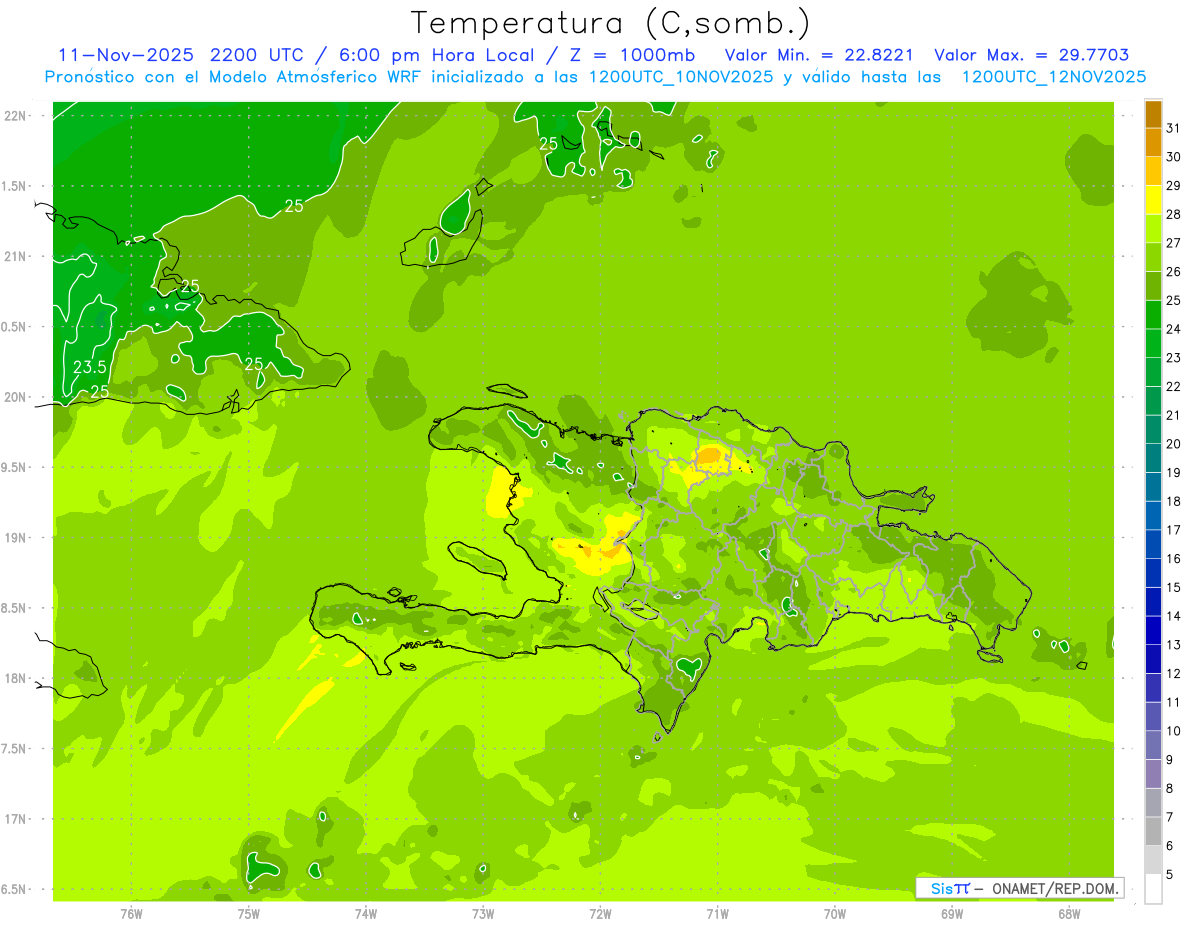Click legend value 28
The image size is (1200, 927).
point(1173,214)
